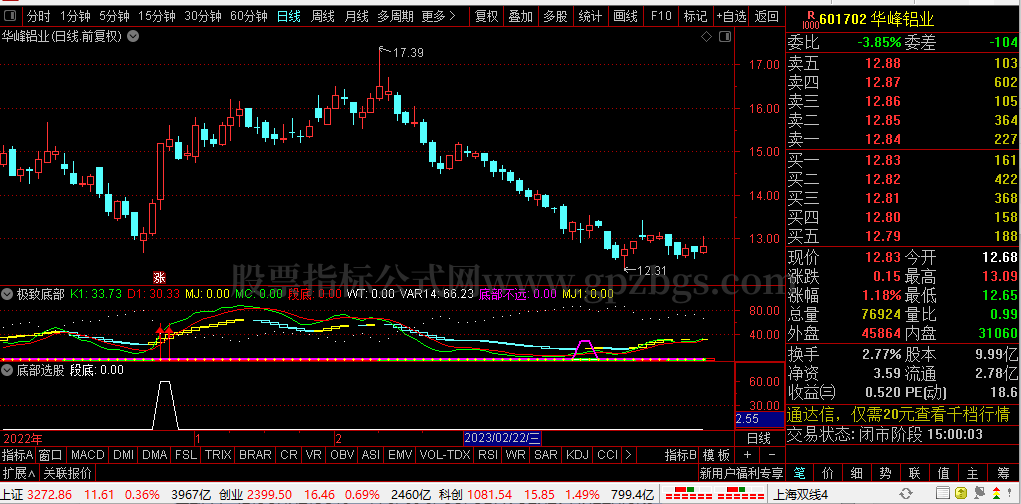Viewport: 1021px width, 504px height.
Task: Select the DMI indicator
Action: click(x=123, y=455)
